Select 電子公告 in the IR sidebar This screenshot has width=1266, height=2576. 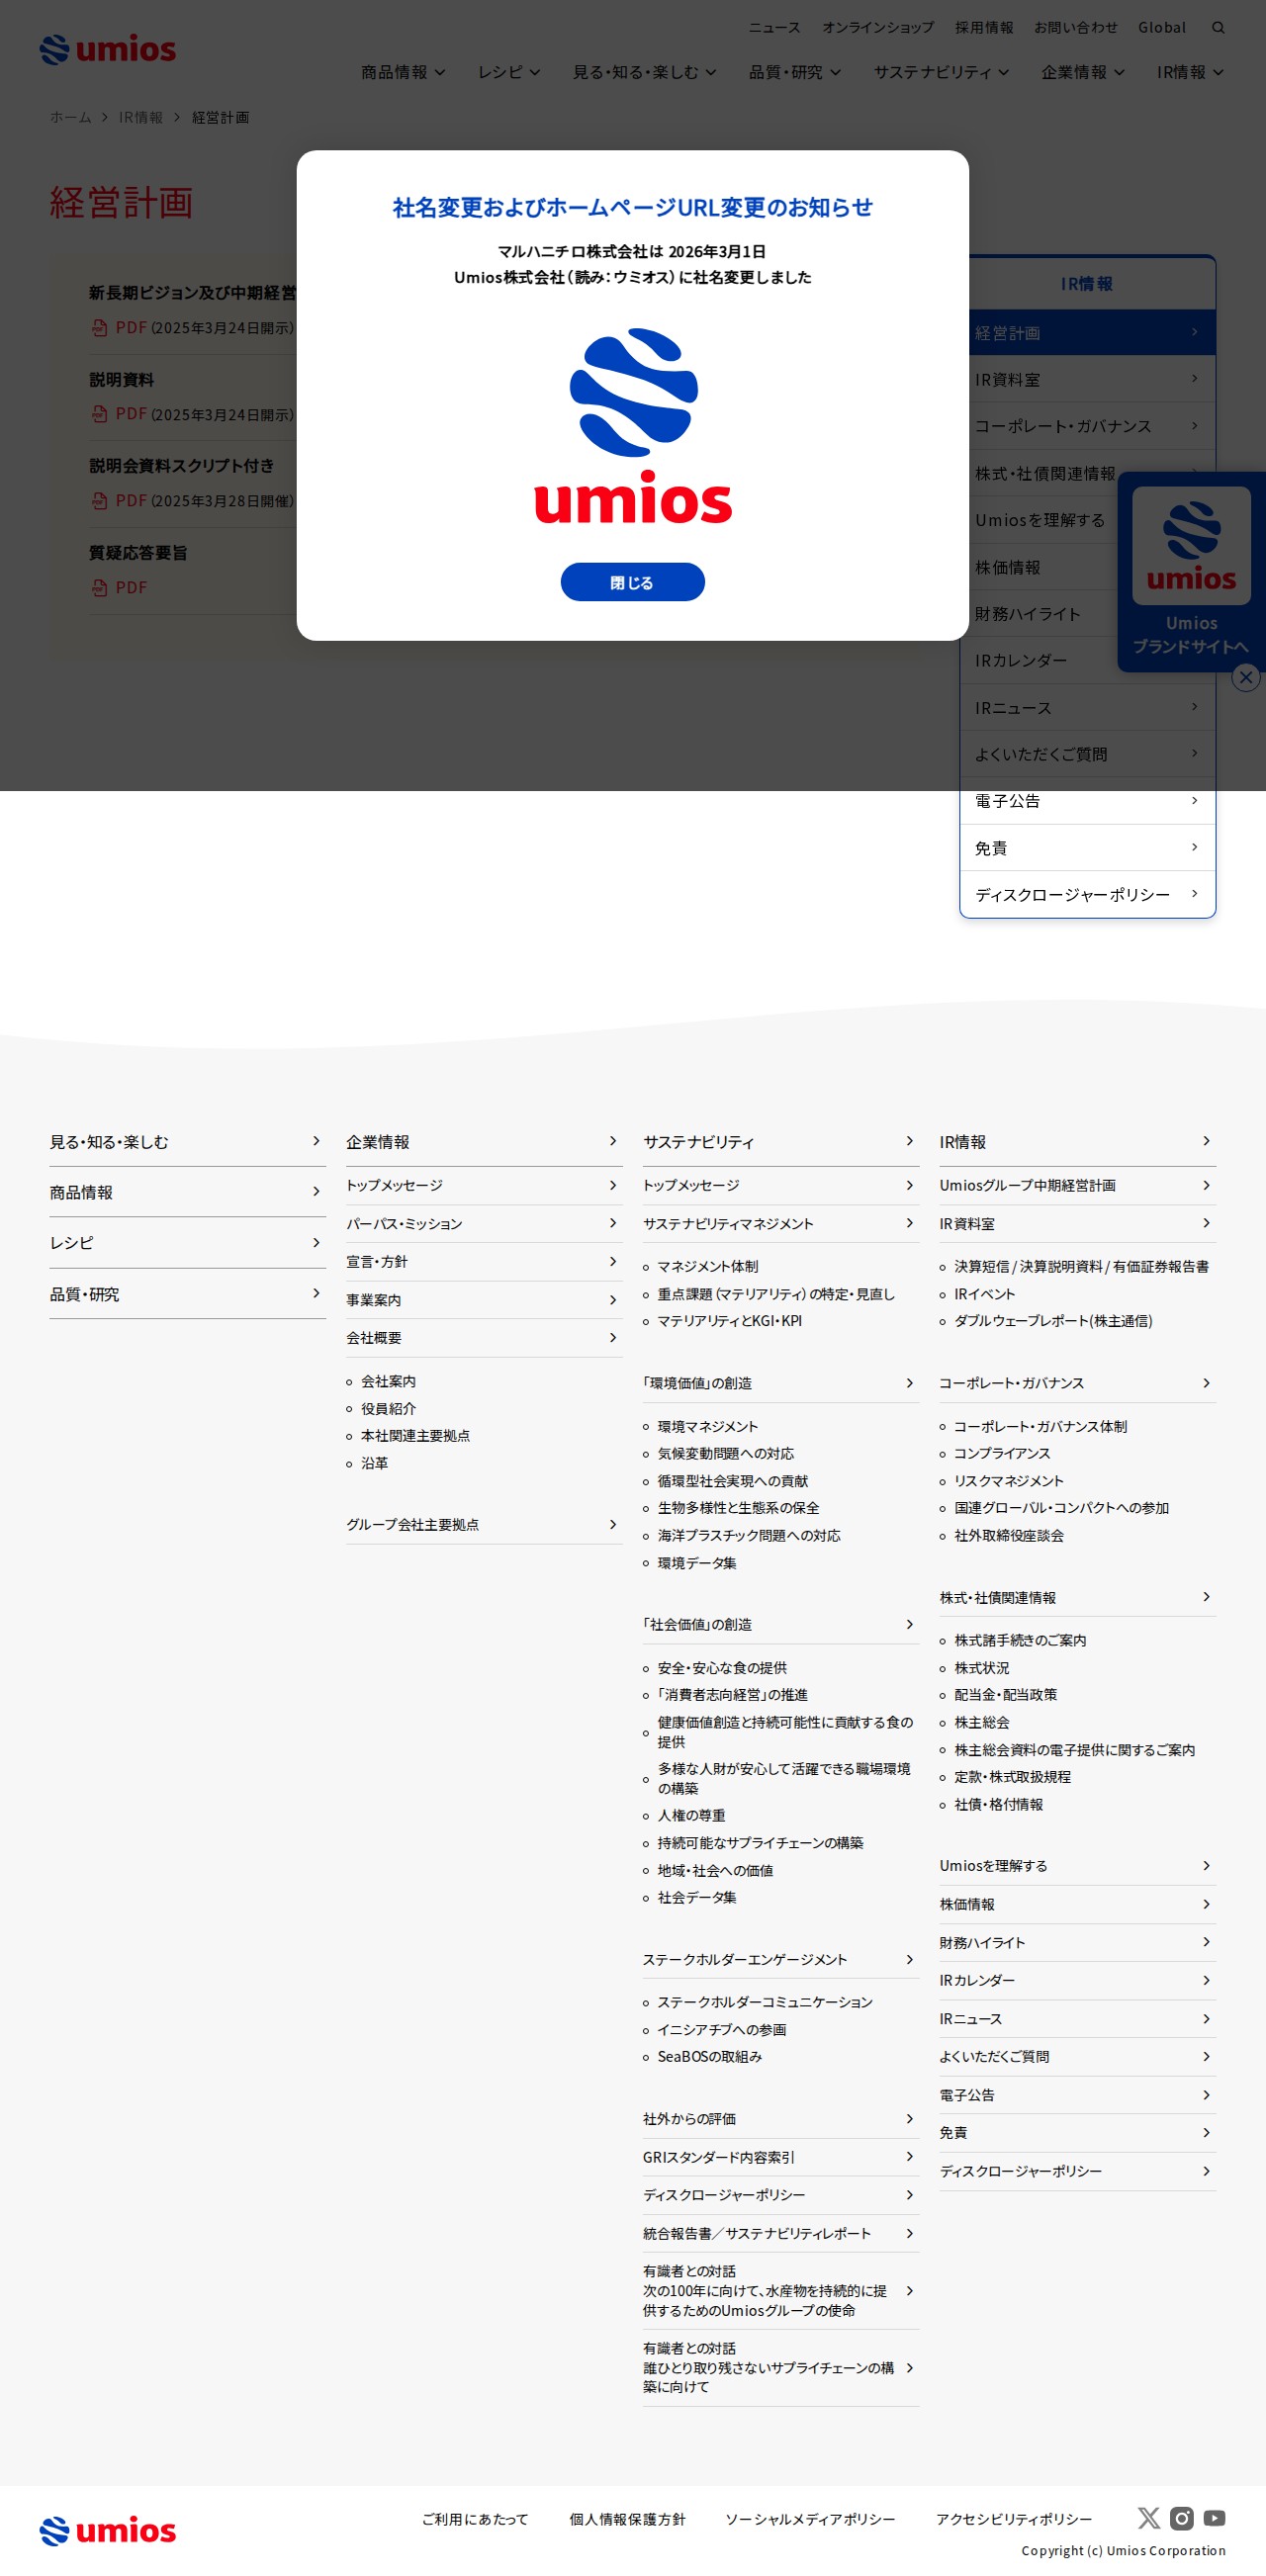[1087, 801]
